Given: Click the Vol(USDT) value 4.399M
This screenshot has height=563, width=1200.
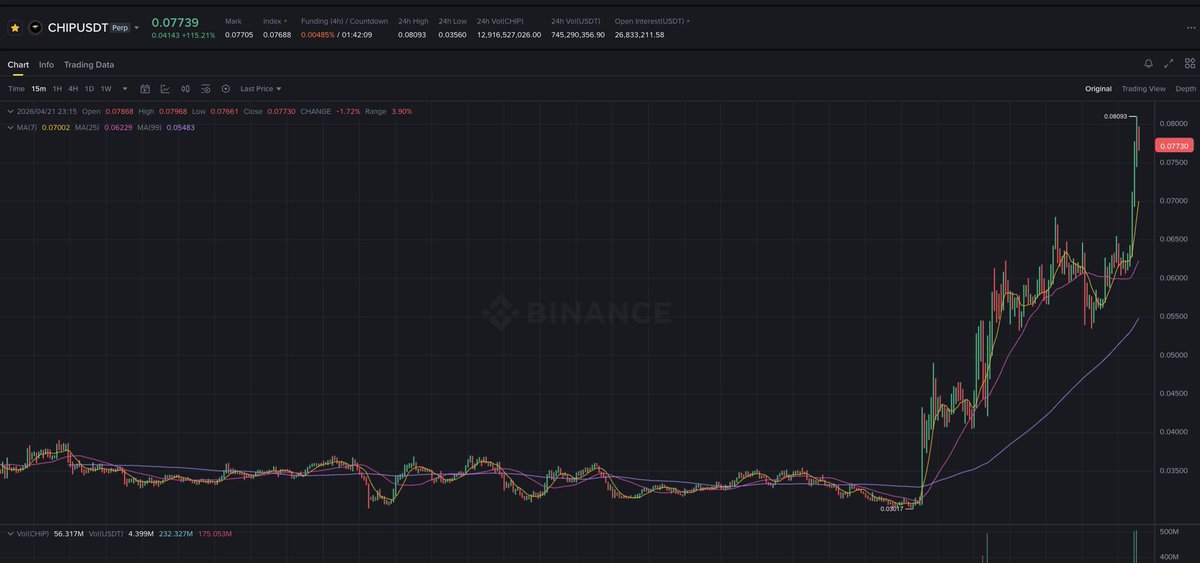Looking at the screenshot, I should (x=139, y=534).
